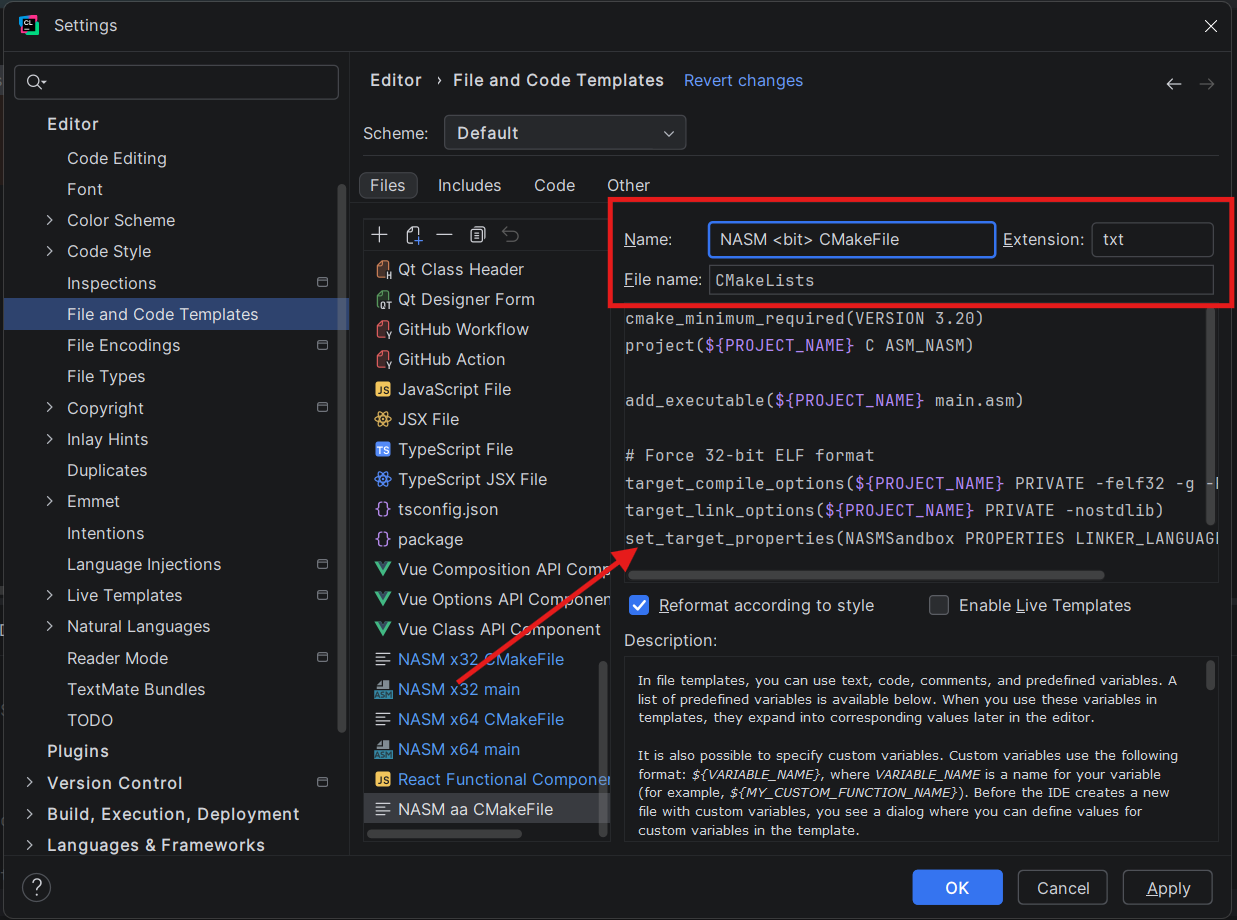Viewport: 1237px width, 920px height.
Task: Click the package template braces icon
Action: coord(383,539)
